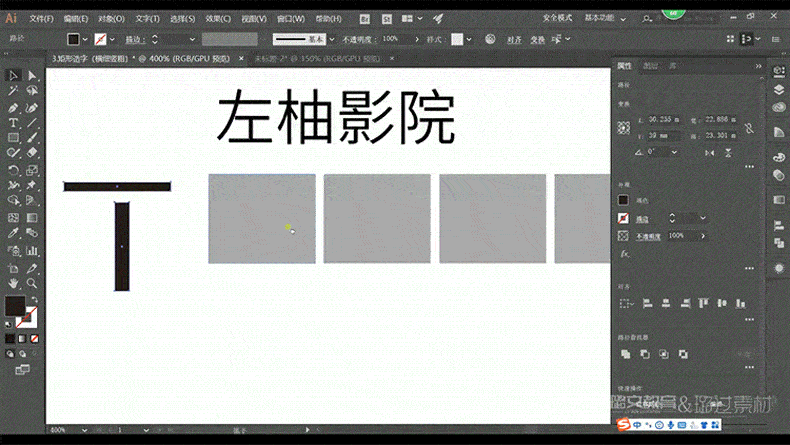Select the Eraser tool

click(32, 153)
